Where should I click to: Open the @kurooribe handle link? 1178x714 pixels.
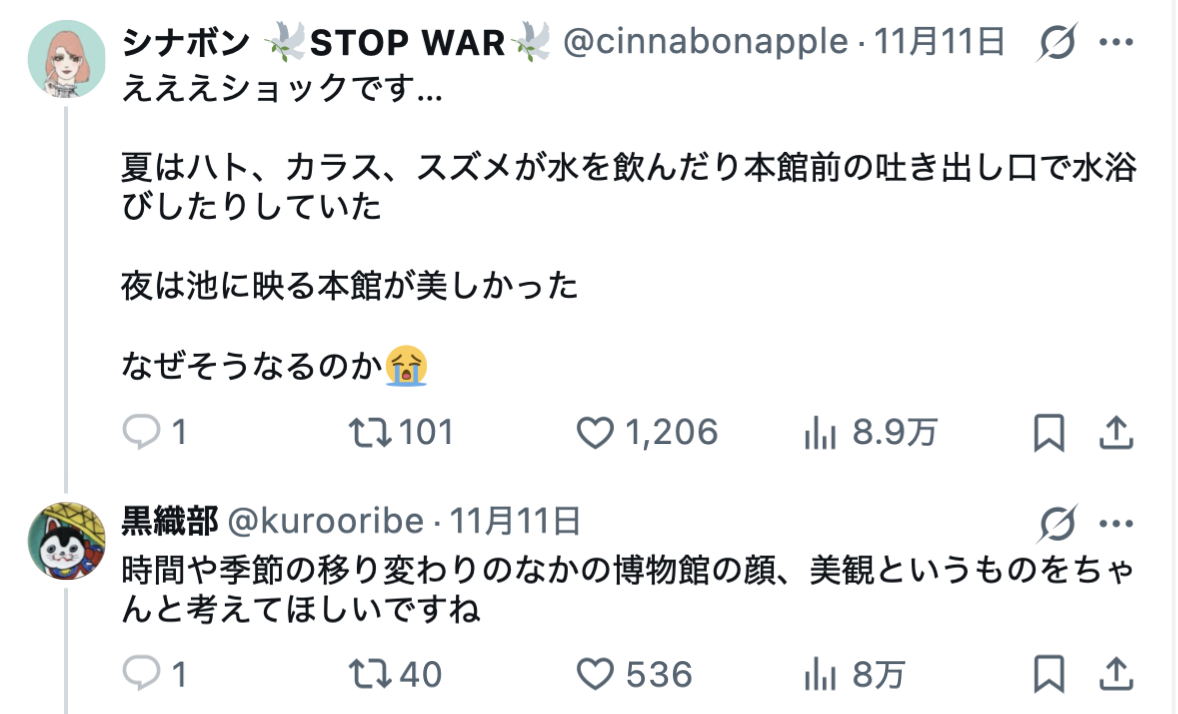(x=327, y=522)
